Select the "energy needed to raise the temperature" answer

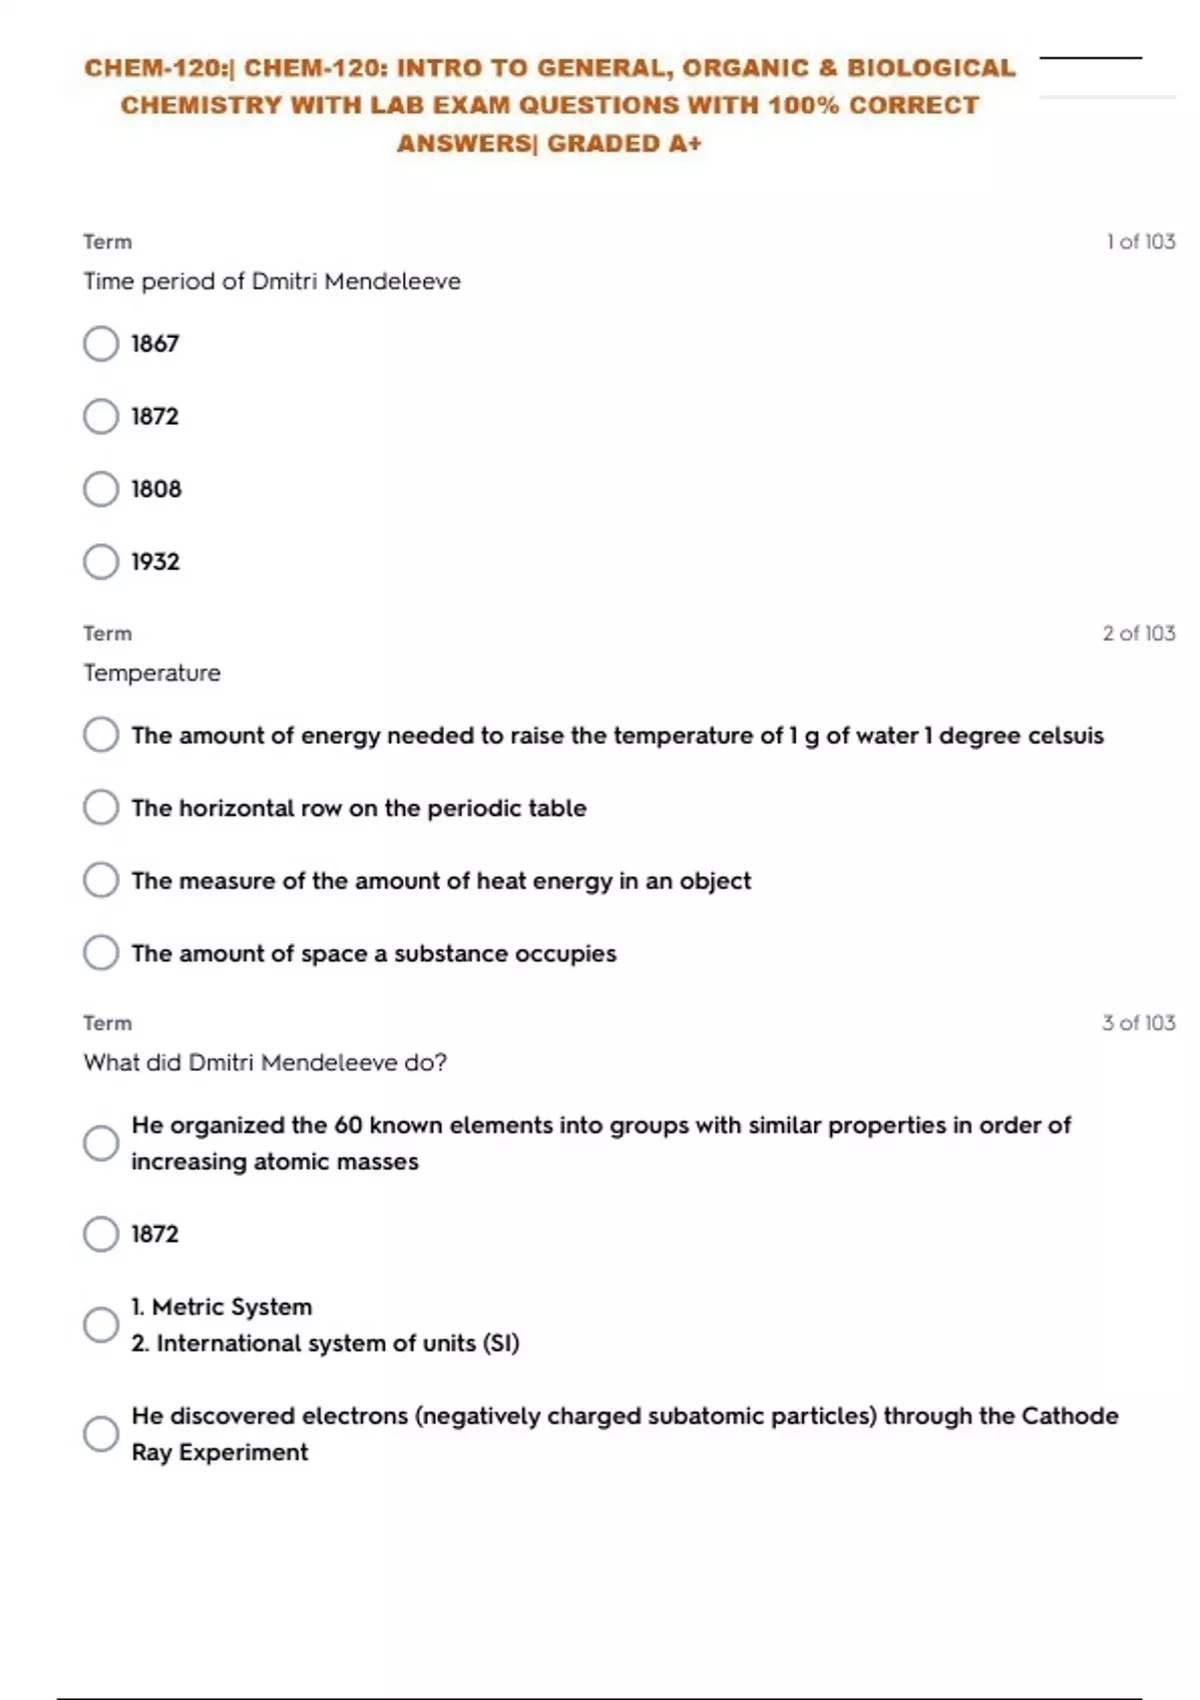point(101,735)
